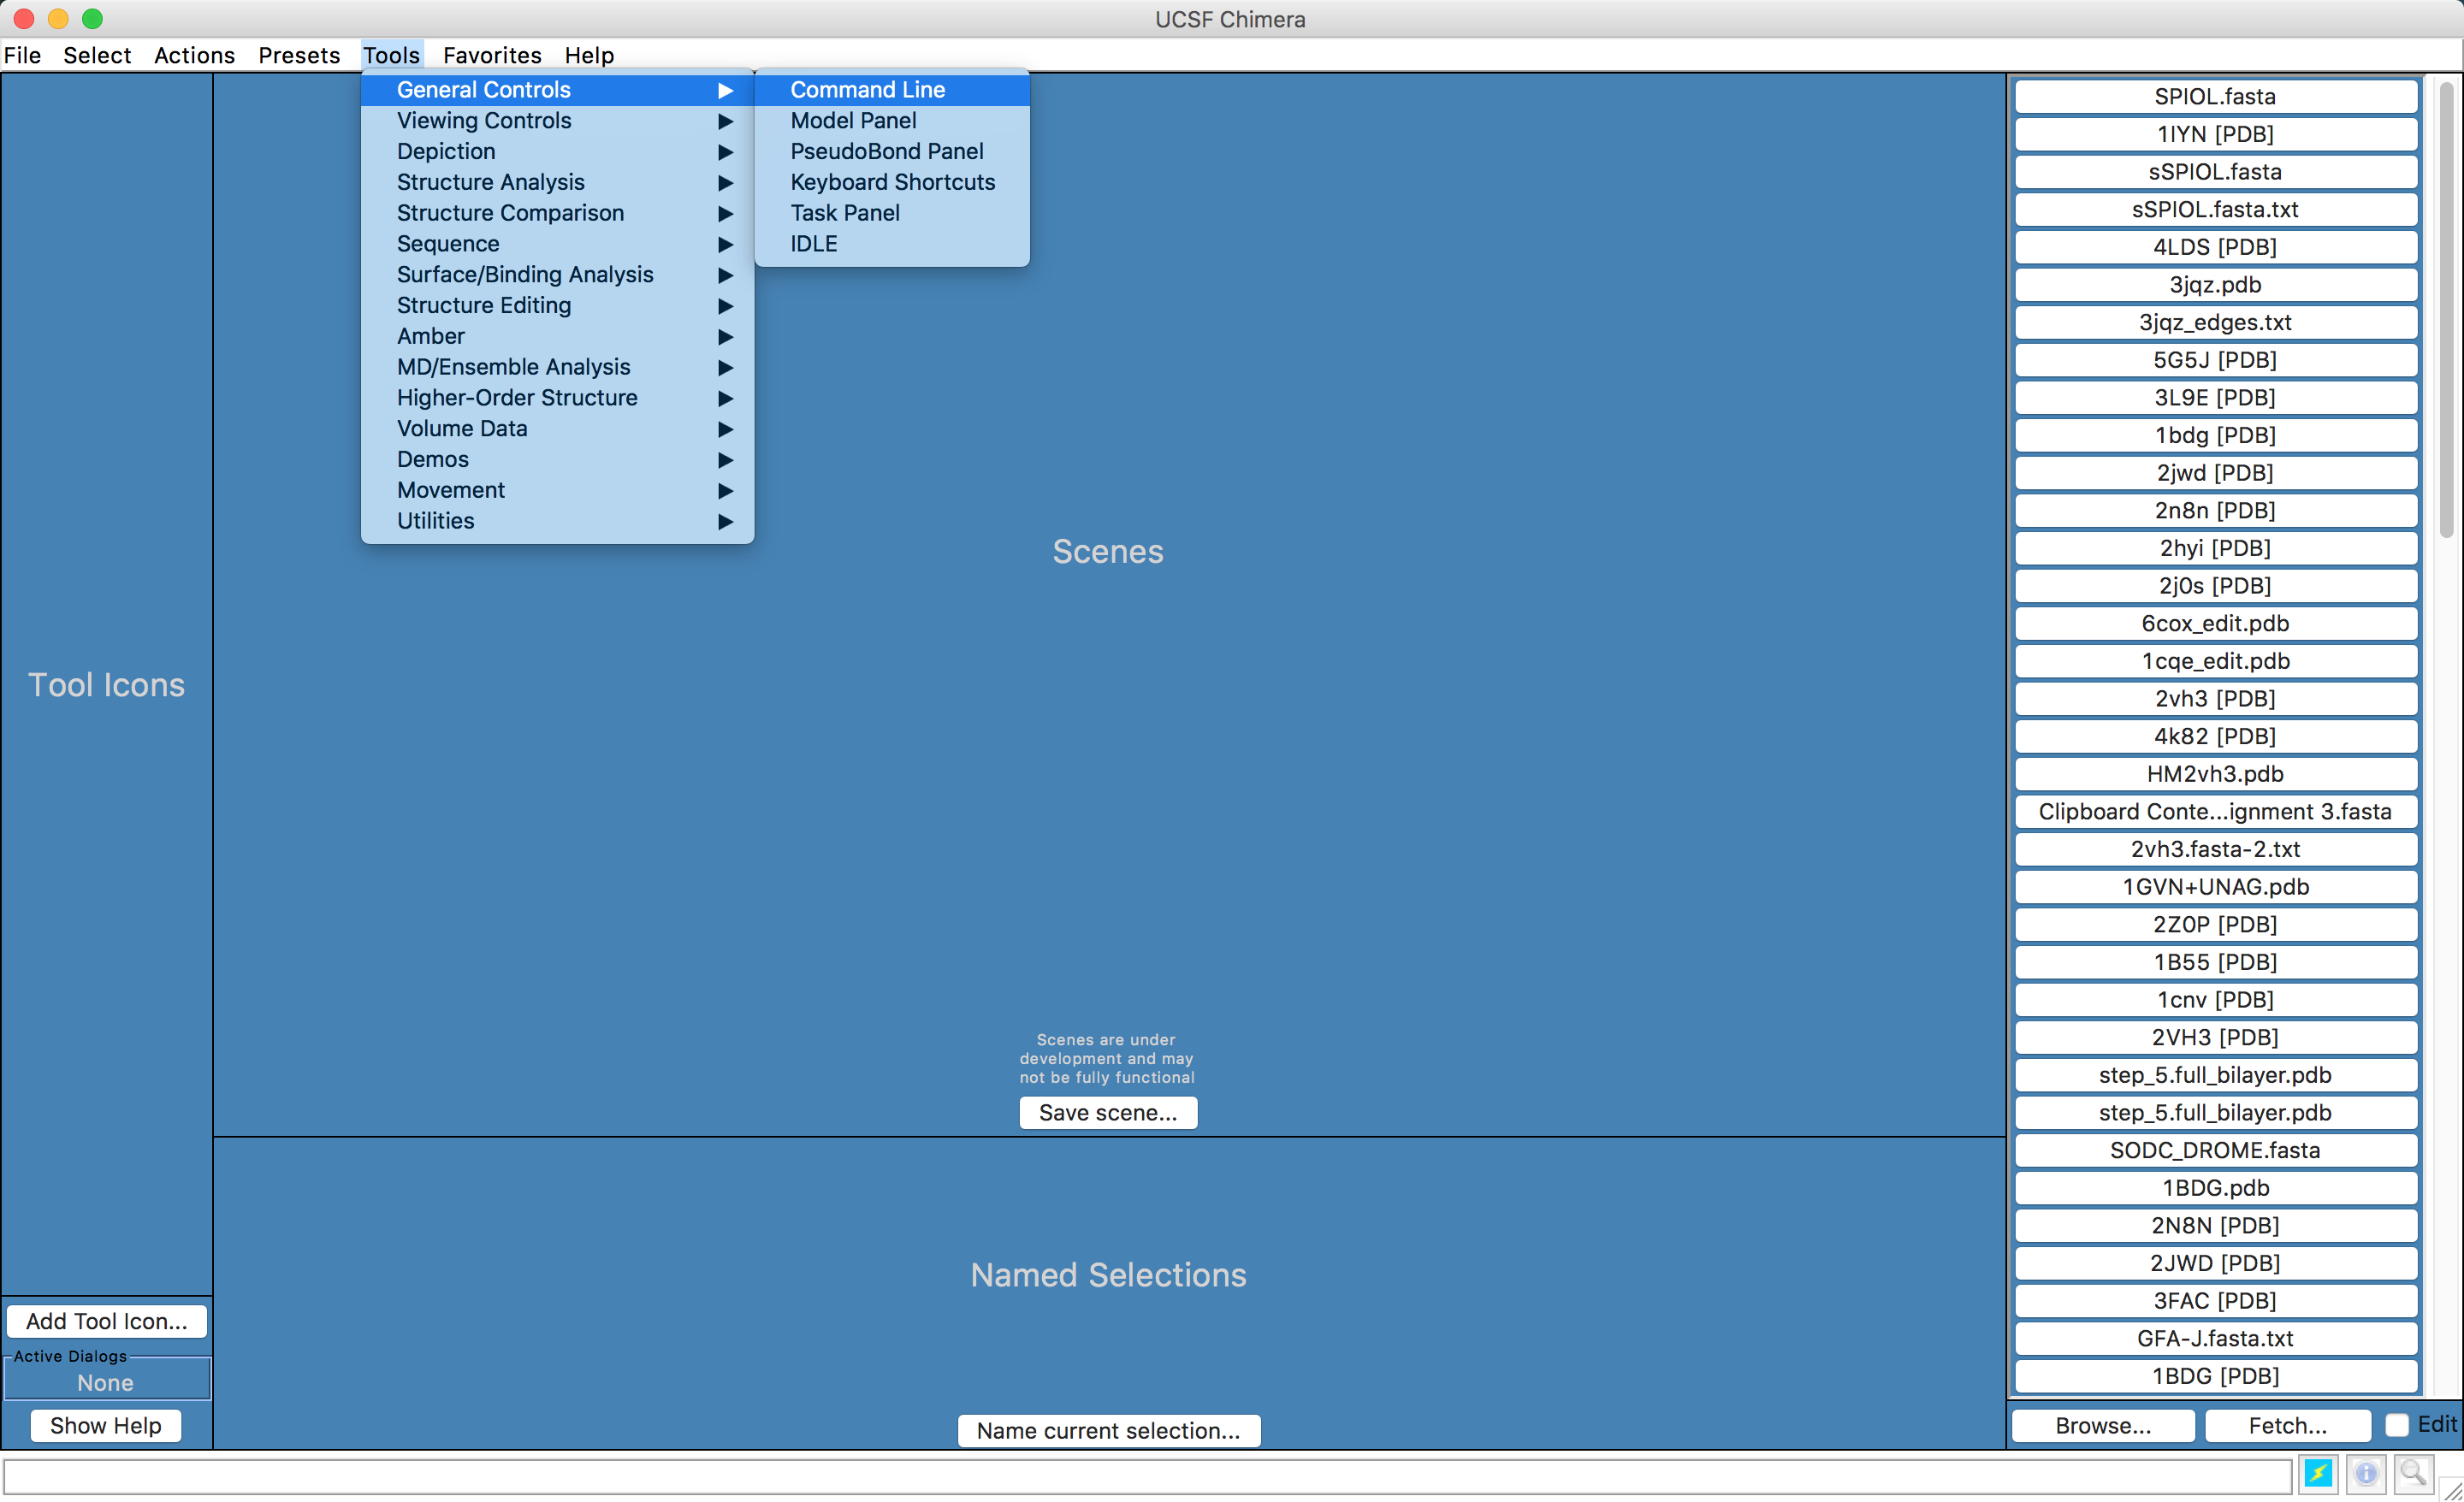The width and height of the screenshot is (2464, 1502).
Task: Choose PseudoBond Panel from submenu
Action: [892, 151]
